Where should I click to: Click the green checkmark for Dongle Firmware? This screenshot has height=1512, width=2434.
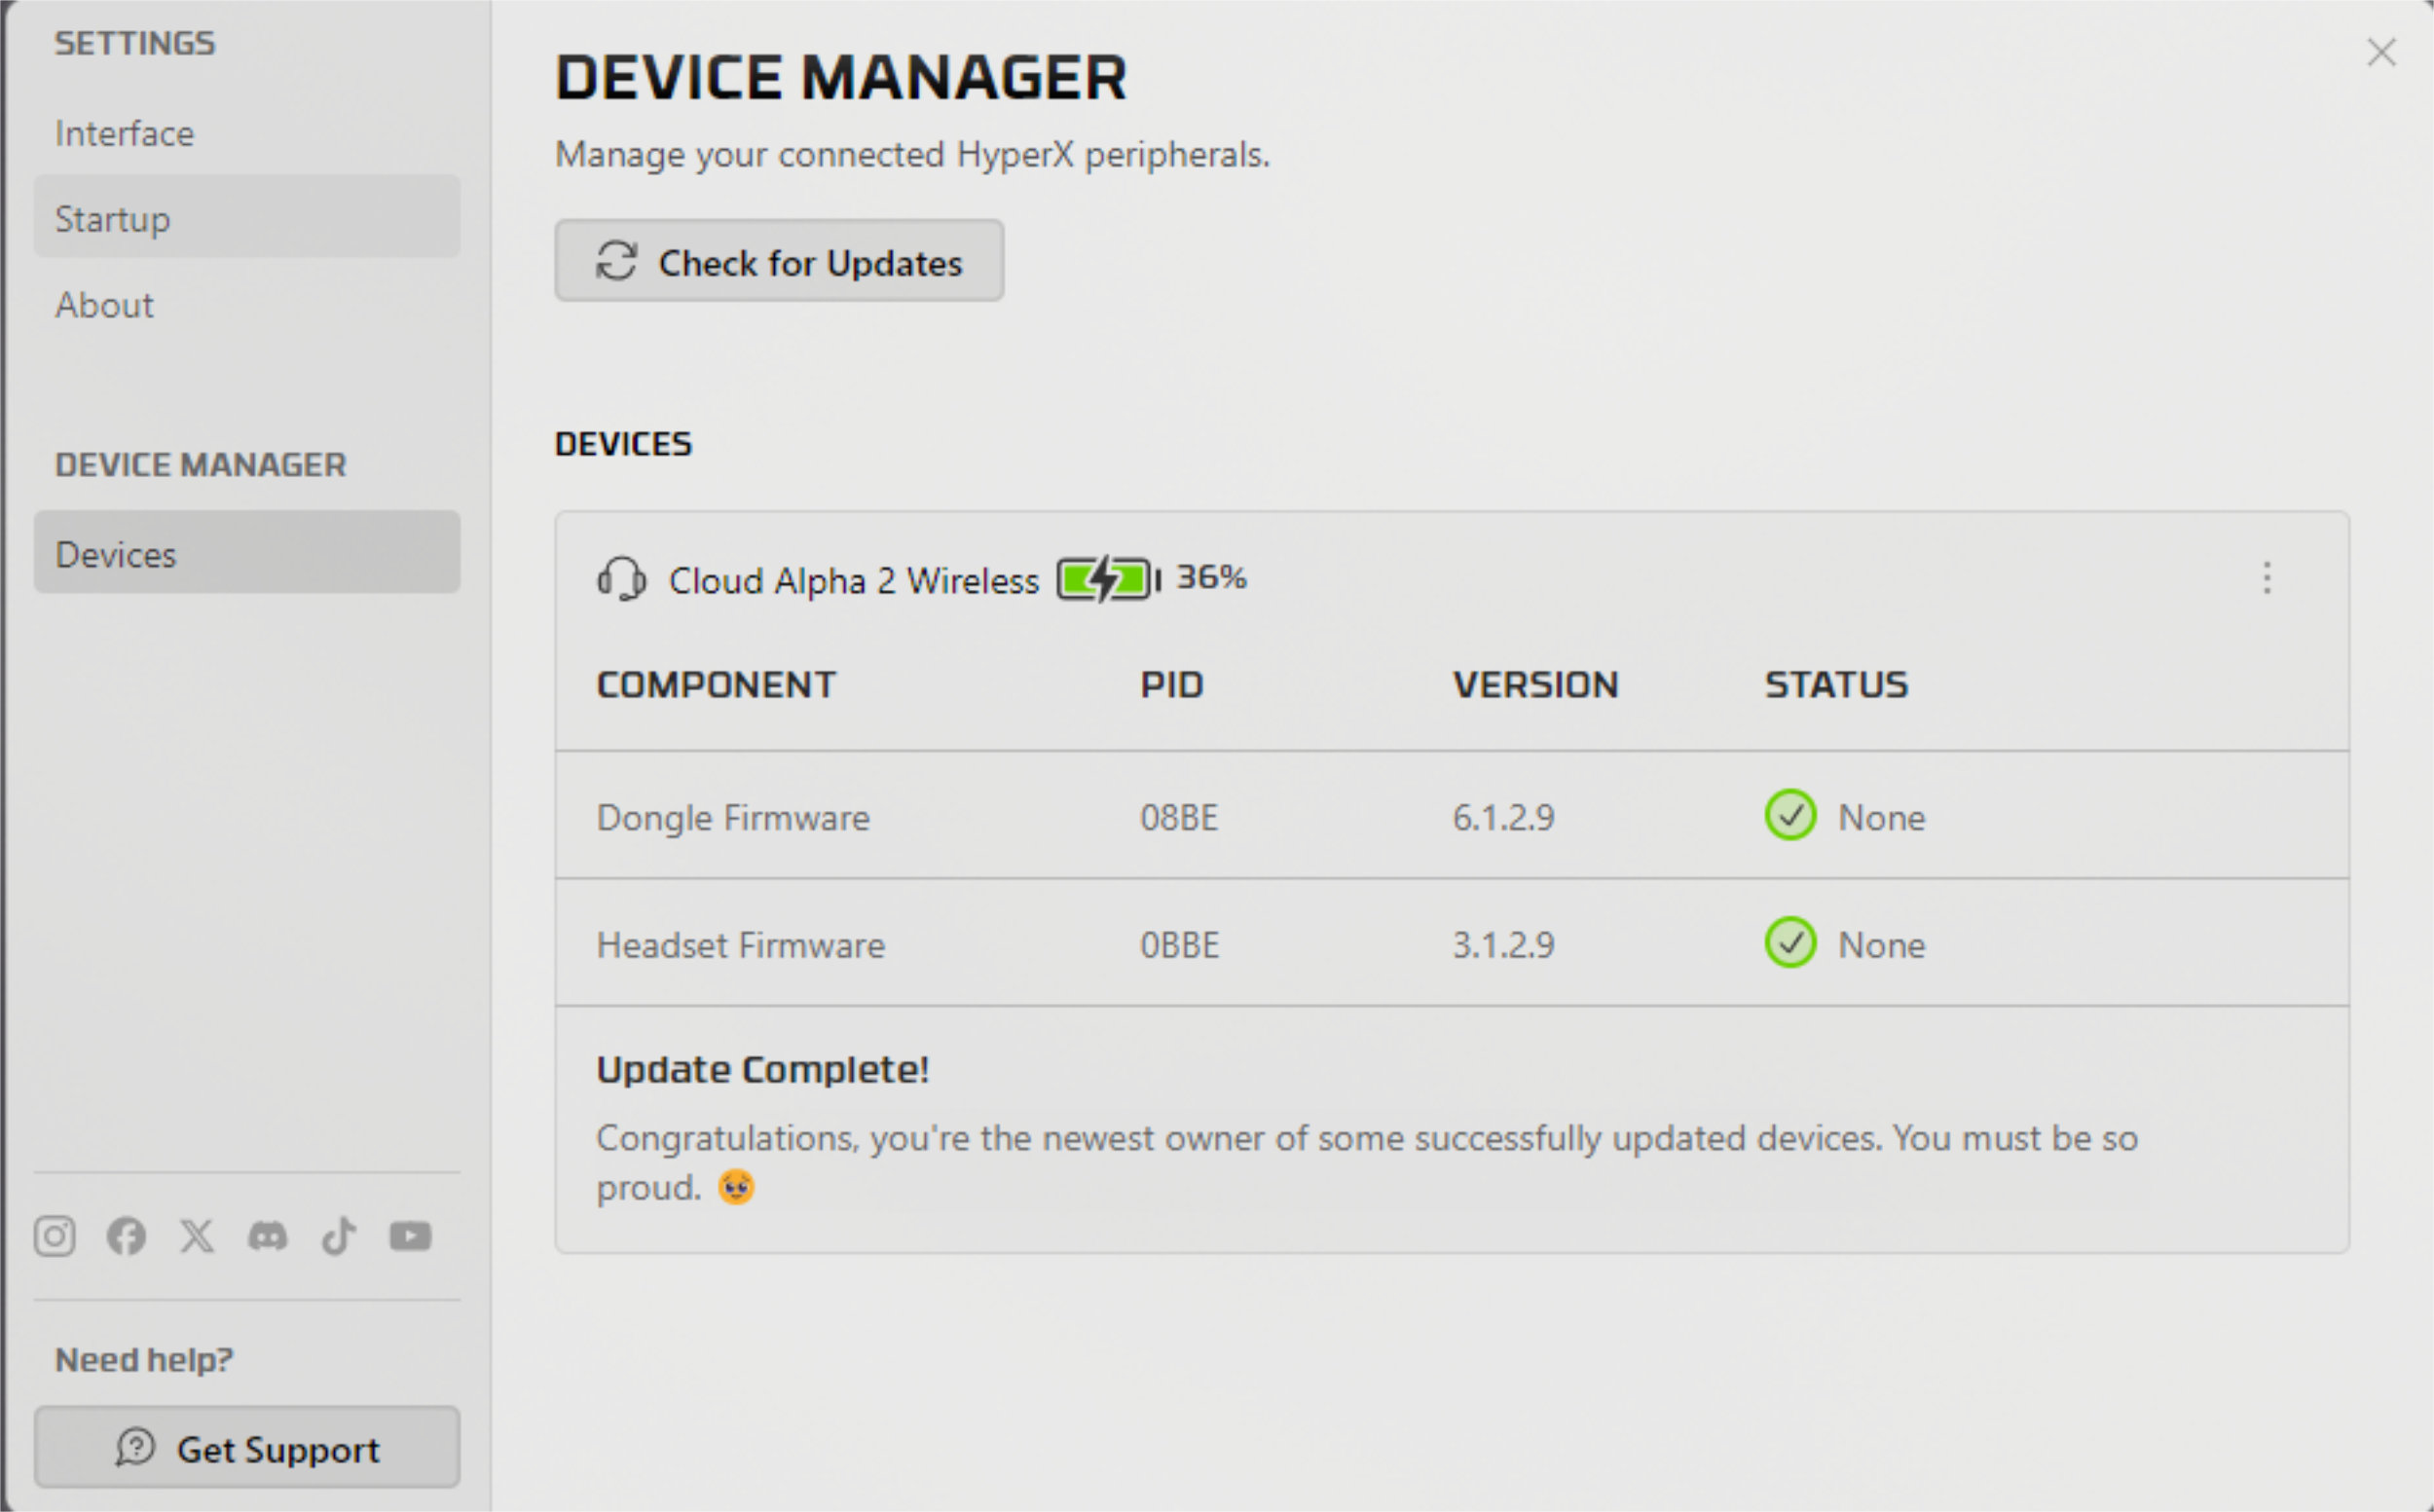pos(1790,816)
